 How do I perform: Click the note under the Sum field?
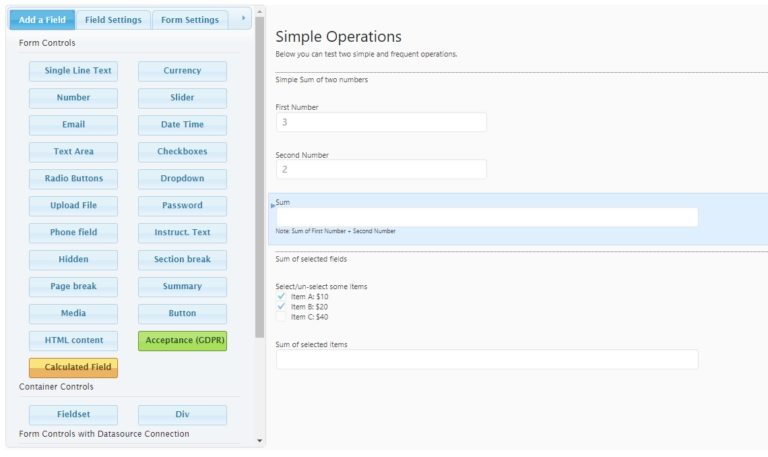pos(336,231)
